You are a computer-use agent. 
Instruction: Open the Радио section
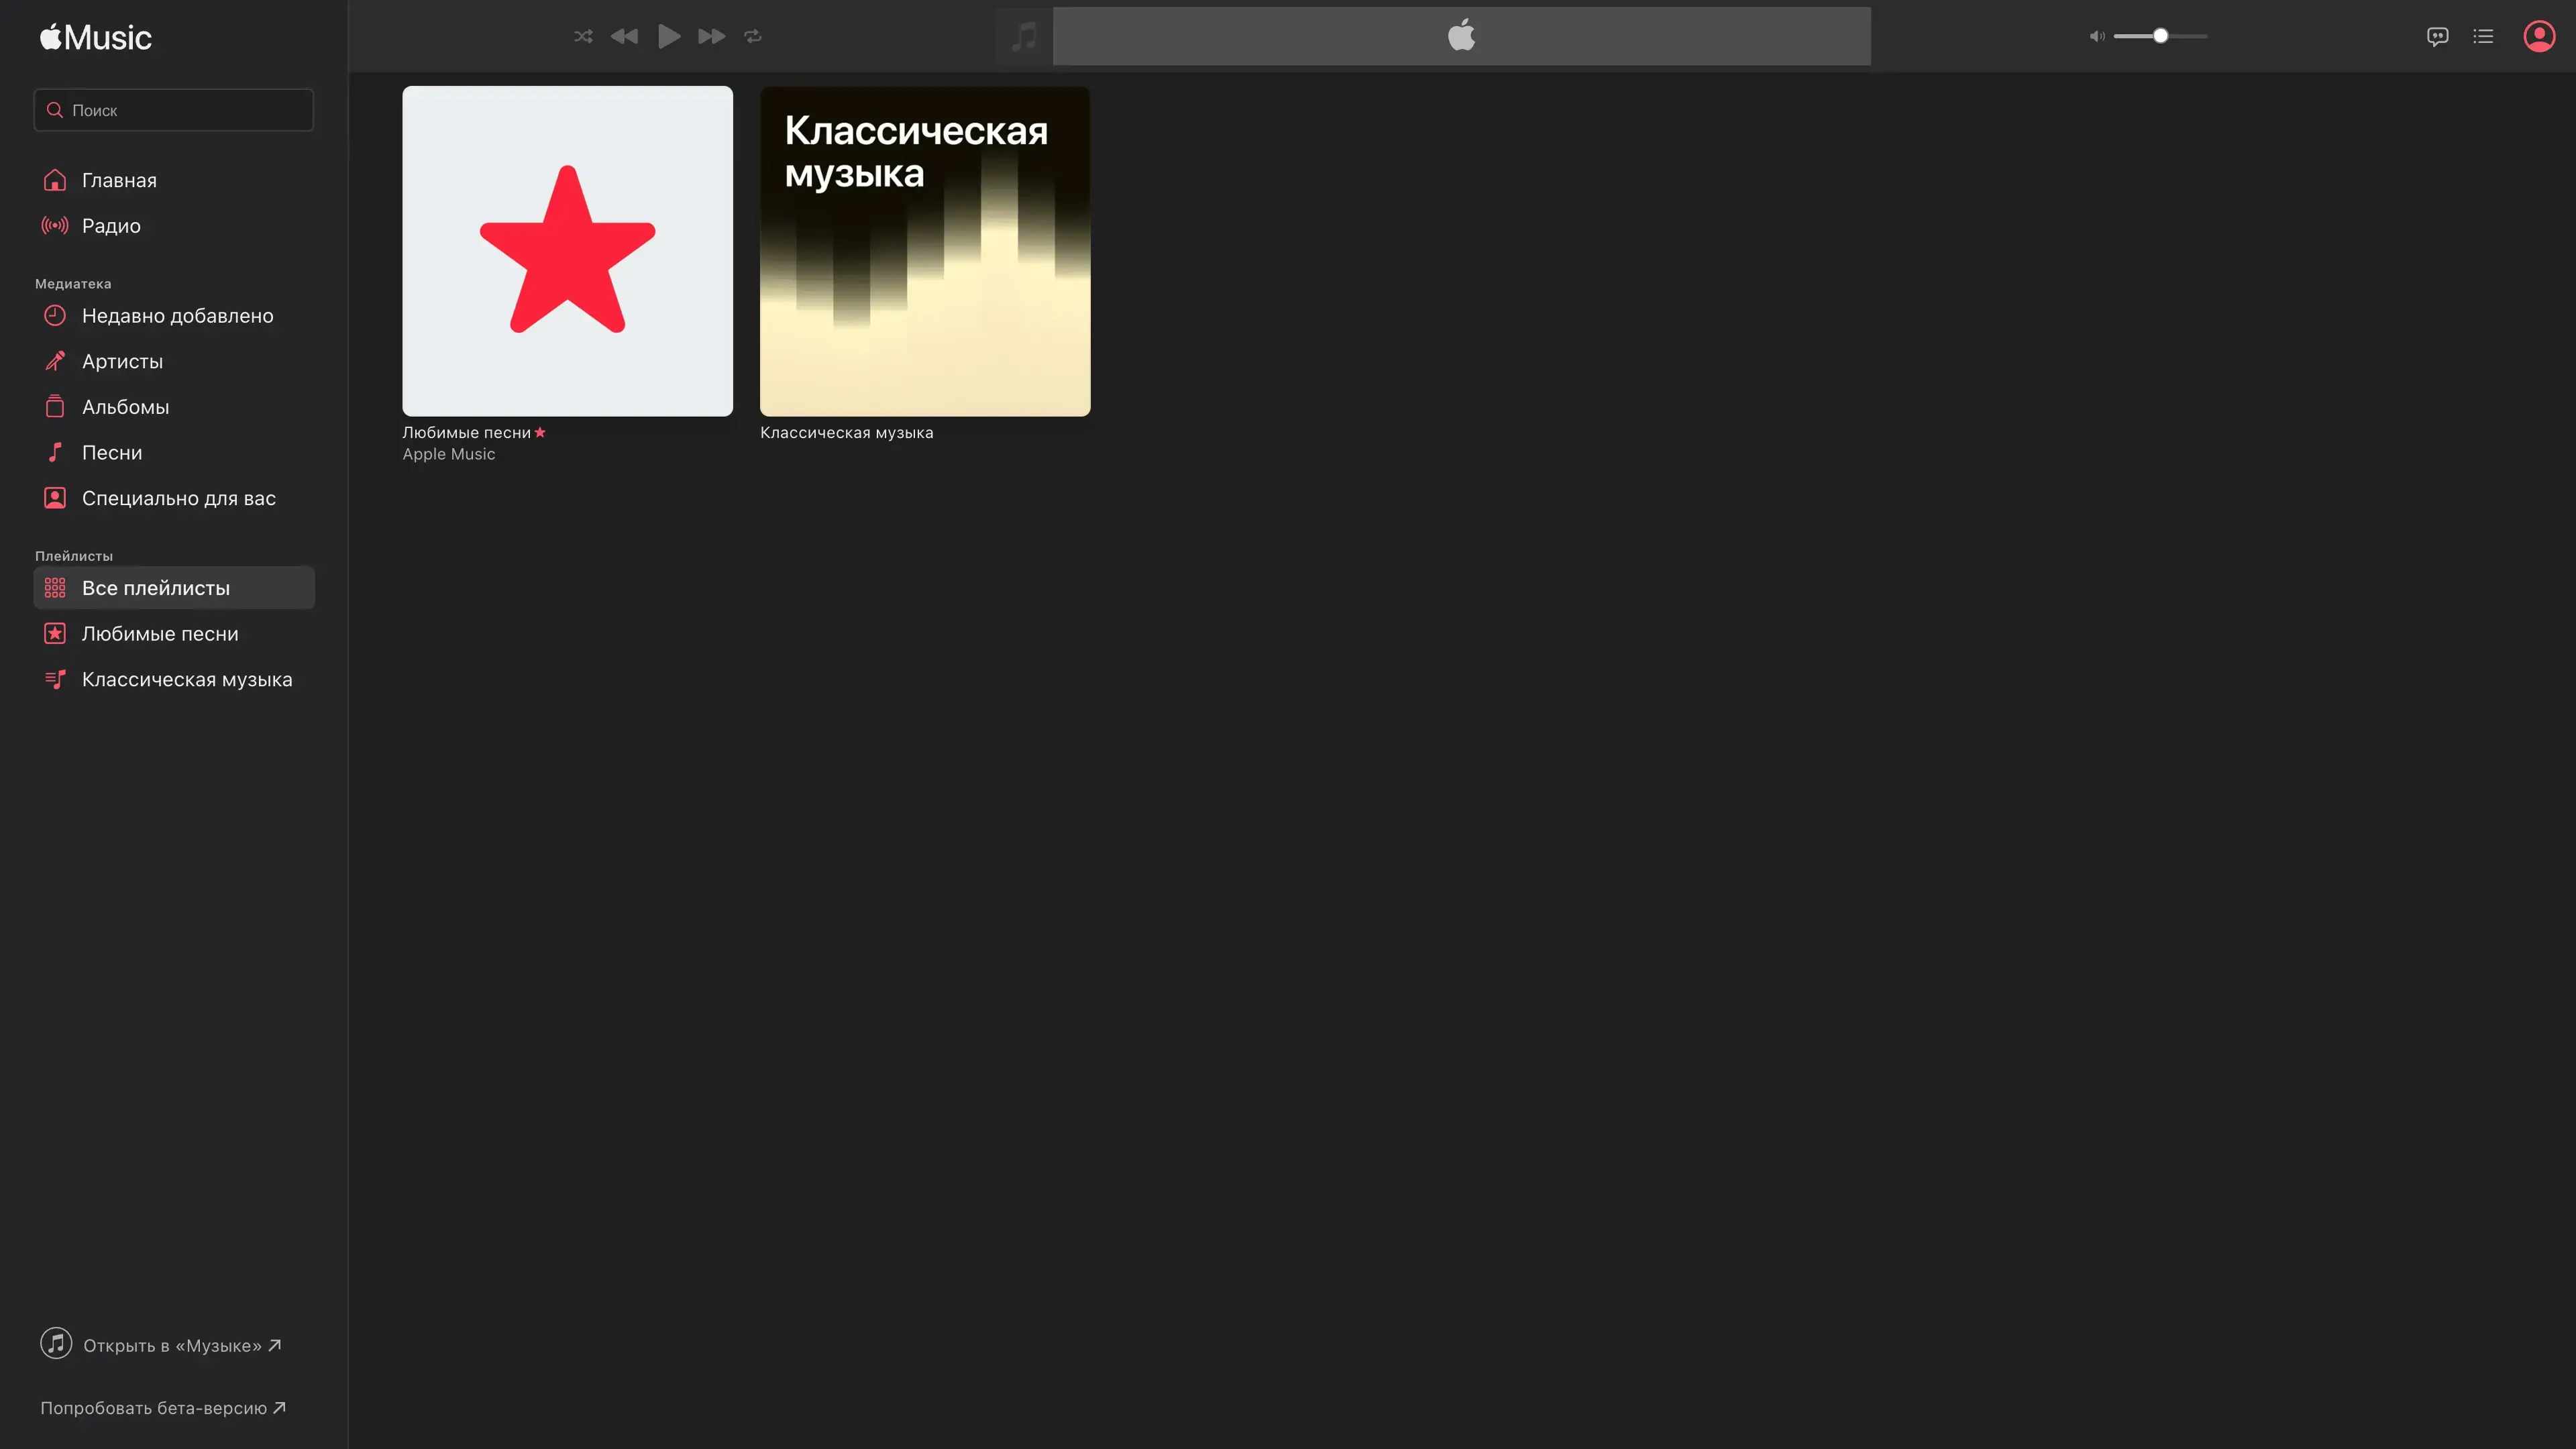click(111, 226)
